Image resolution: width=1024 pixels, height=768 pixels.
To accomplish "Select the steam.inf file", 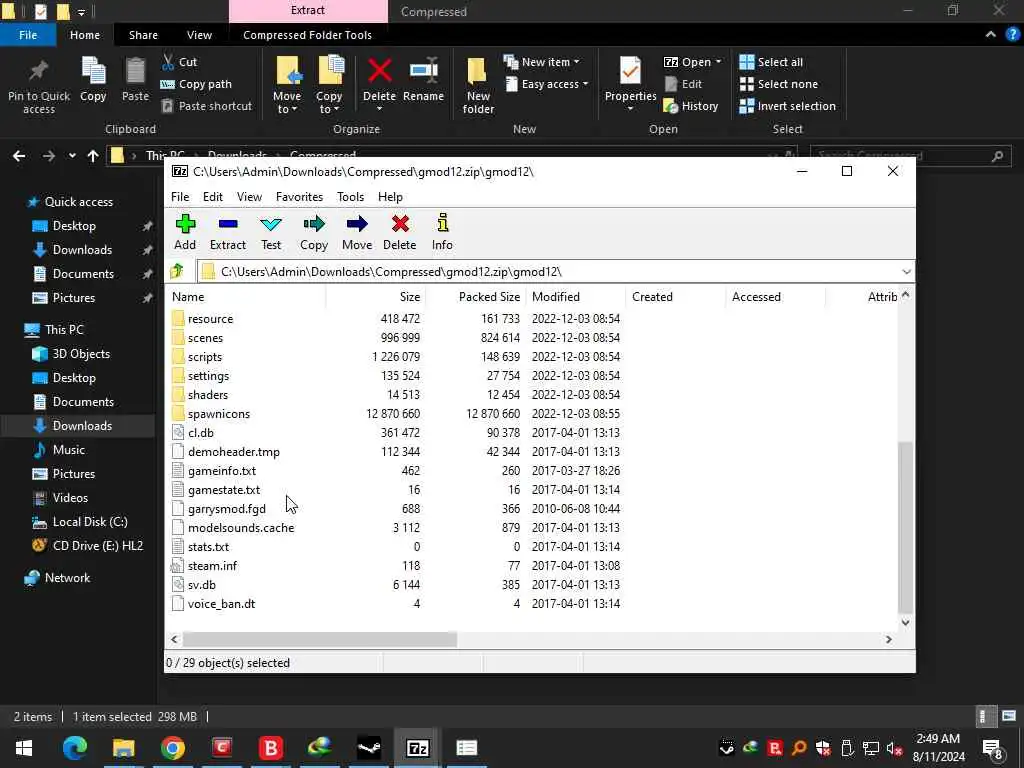I will coord(212,566).
